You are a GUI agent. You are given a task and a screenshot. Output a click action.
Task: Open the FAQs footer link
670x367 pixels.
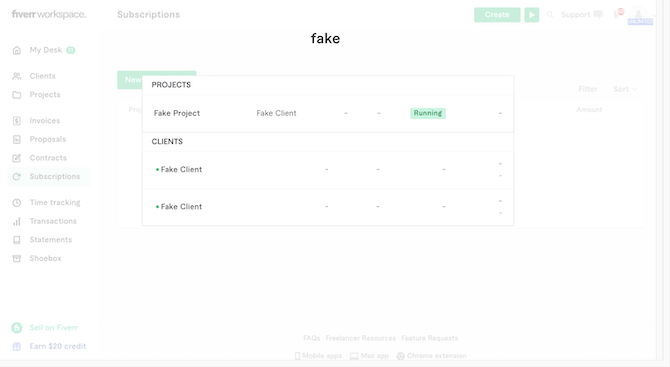pyautogui.click(x=311, y=338)
